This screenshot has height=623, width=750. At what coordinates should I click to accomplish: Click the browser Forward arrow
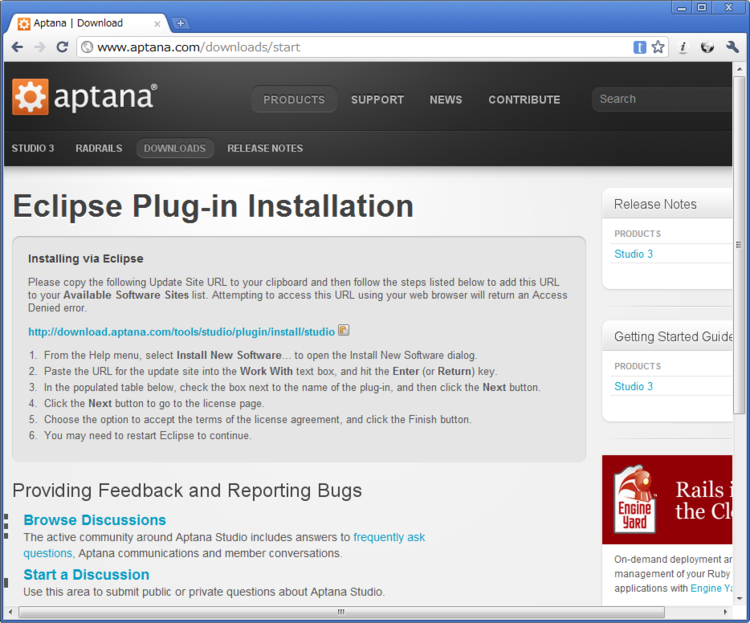[40, 47]
